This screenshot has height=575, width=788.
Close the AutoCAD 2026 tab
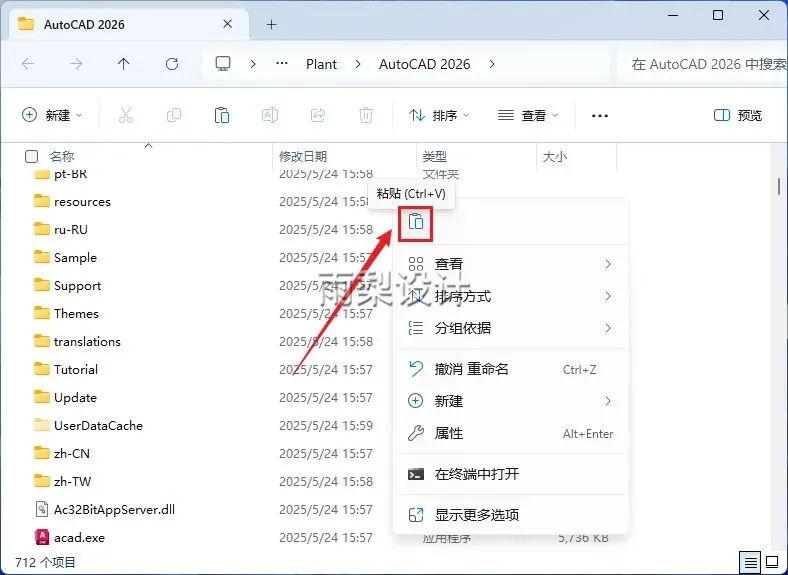click(228, 24)
